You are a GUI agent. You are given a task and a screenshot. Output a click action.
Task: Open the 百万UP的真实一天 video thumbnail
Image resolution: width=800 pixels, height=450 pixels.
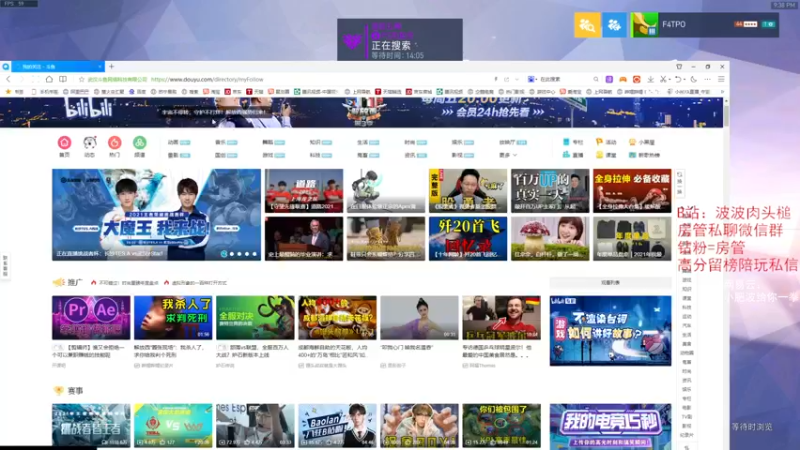click(550, 191)
